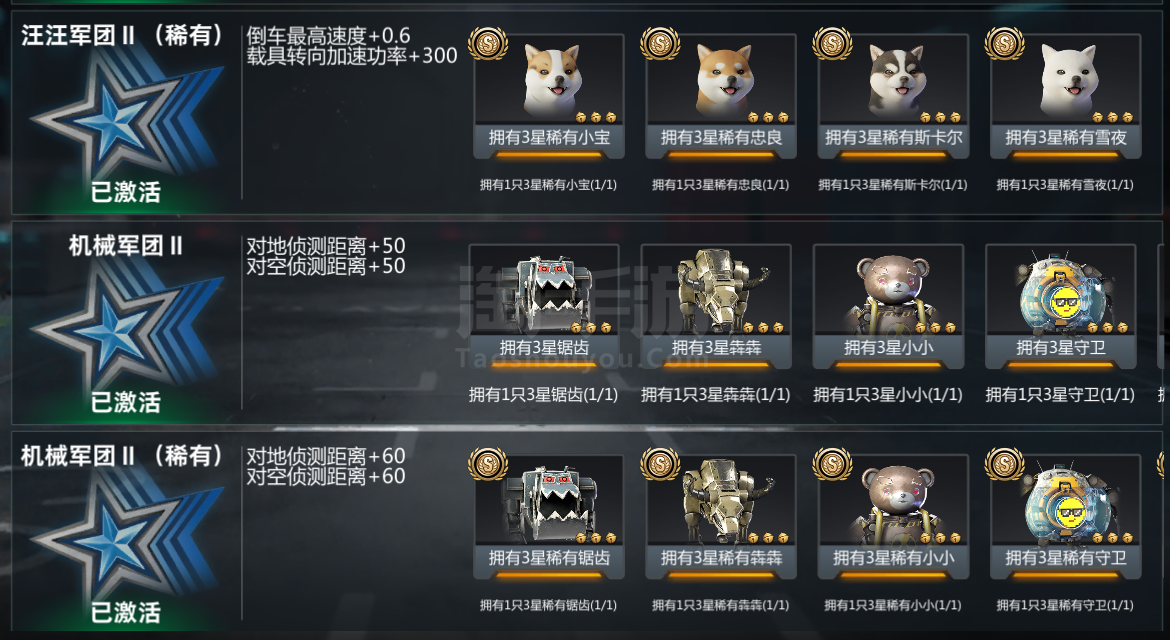The width and height of the screenshot is (1170, 640).
Task: Click the 拥有3星稀有雪夜 progress bar
Action: pos(1066,154)
